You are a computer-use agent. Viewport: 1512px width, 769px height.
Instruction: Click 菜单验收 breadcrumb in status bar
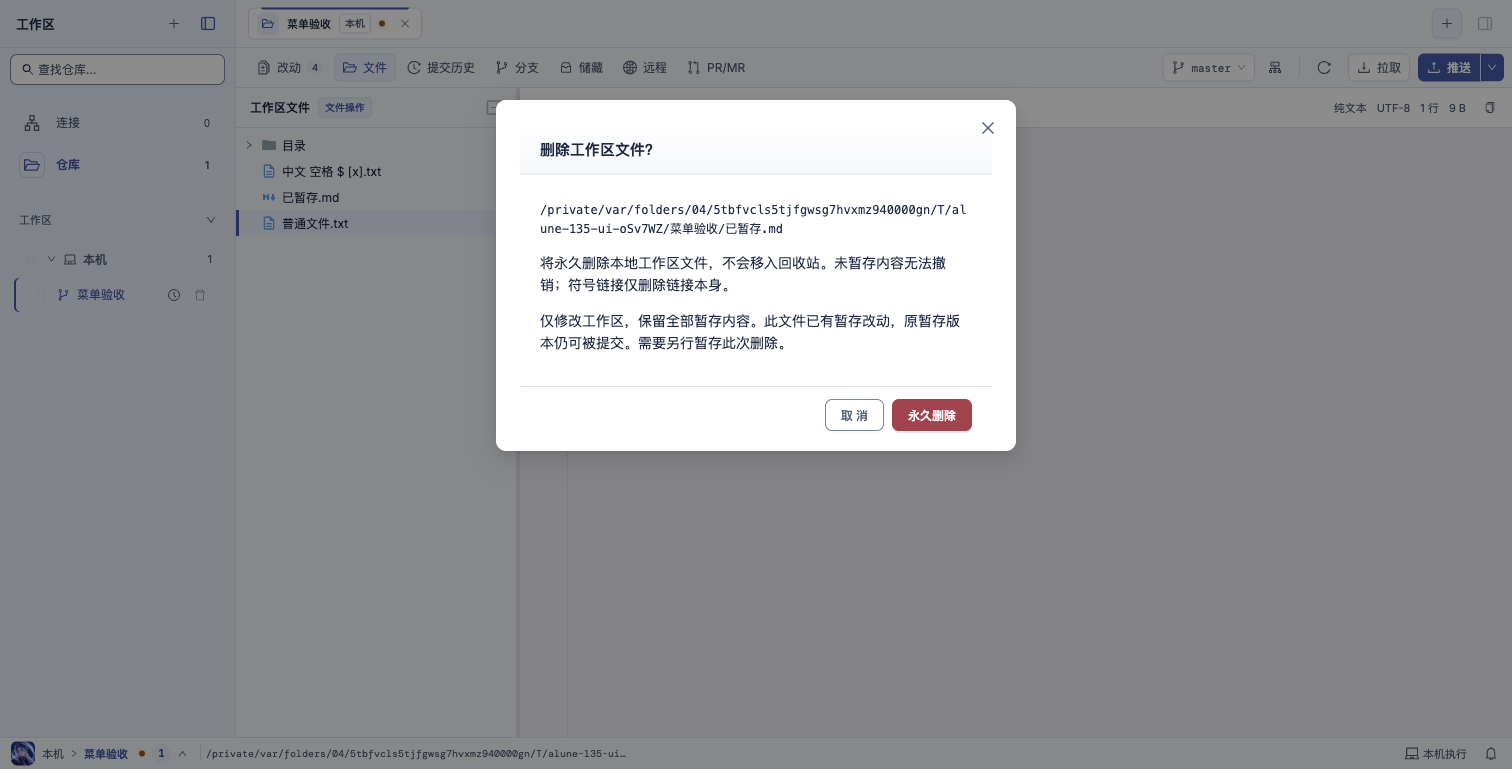point(106,754)
